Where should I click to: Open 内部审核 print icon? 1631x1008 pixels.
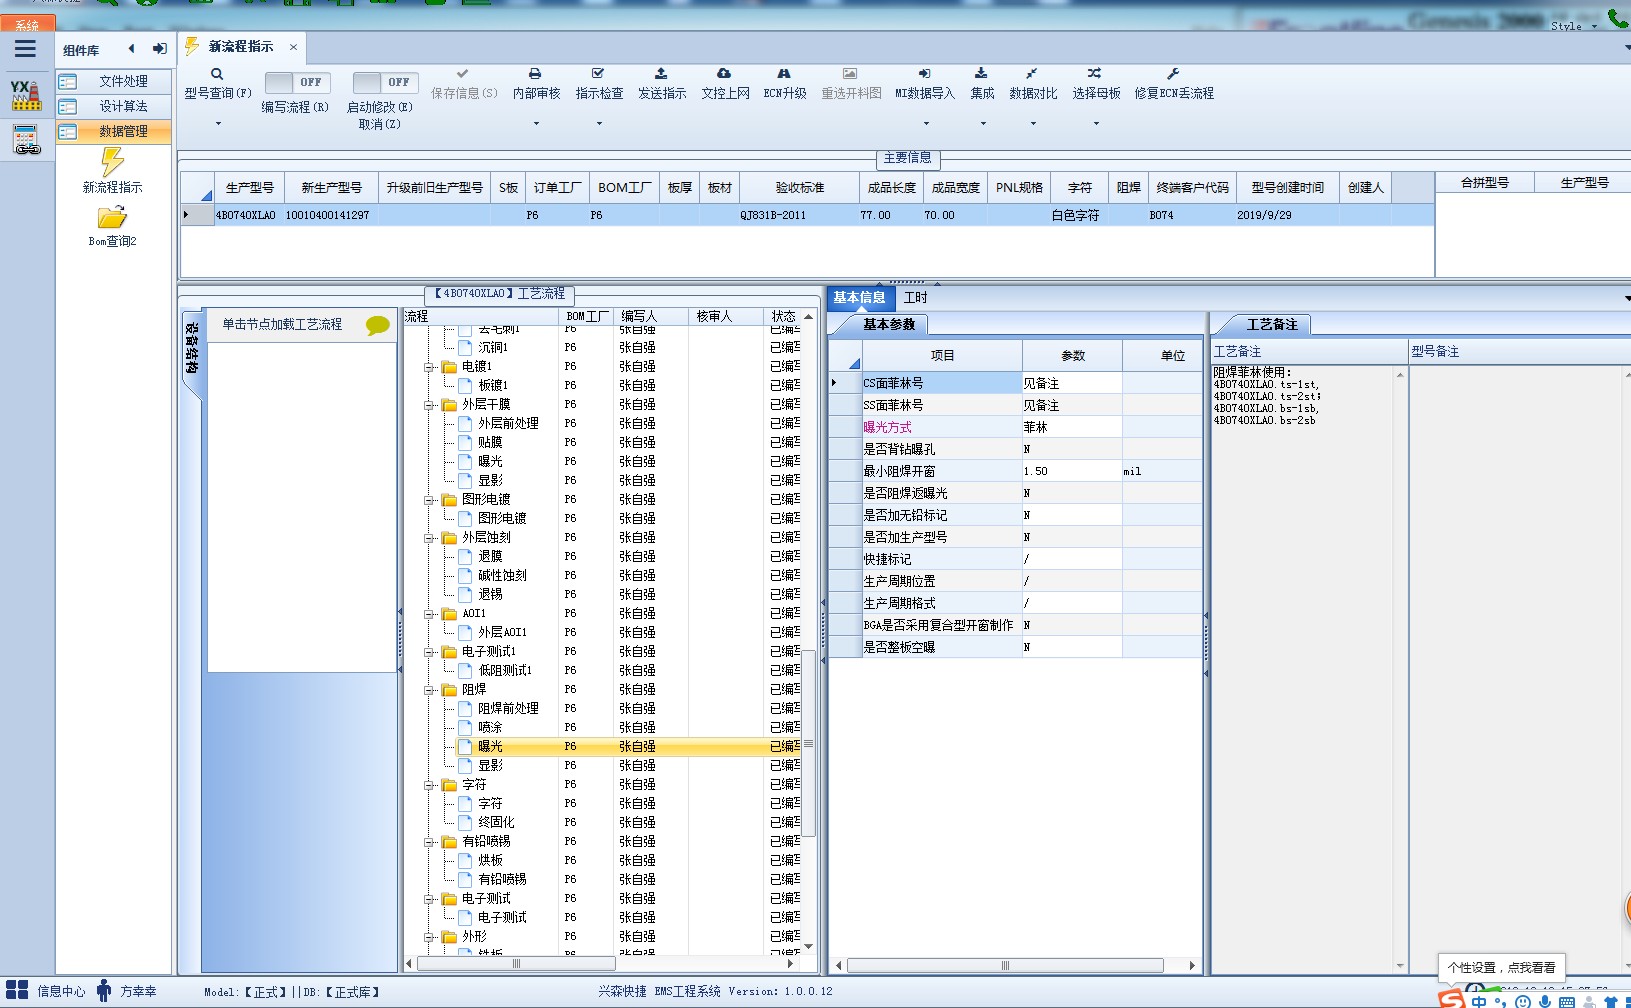coord(535,74)
